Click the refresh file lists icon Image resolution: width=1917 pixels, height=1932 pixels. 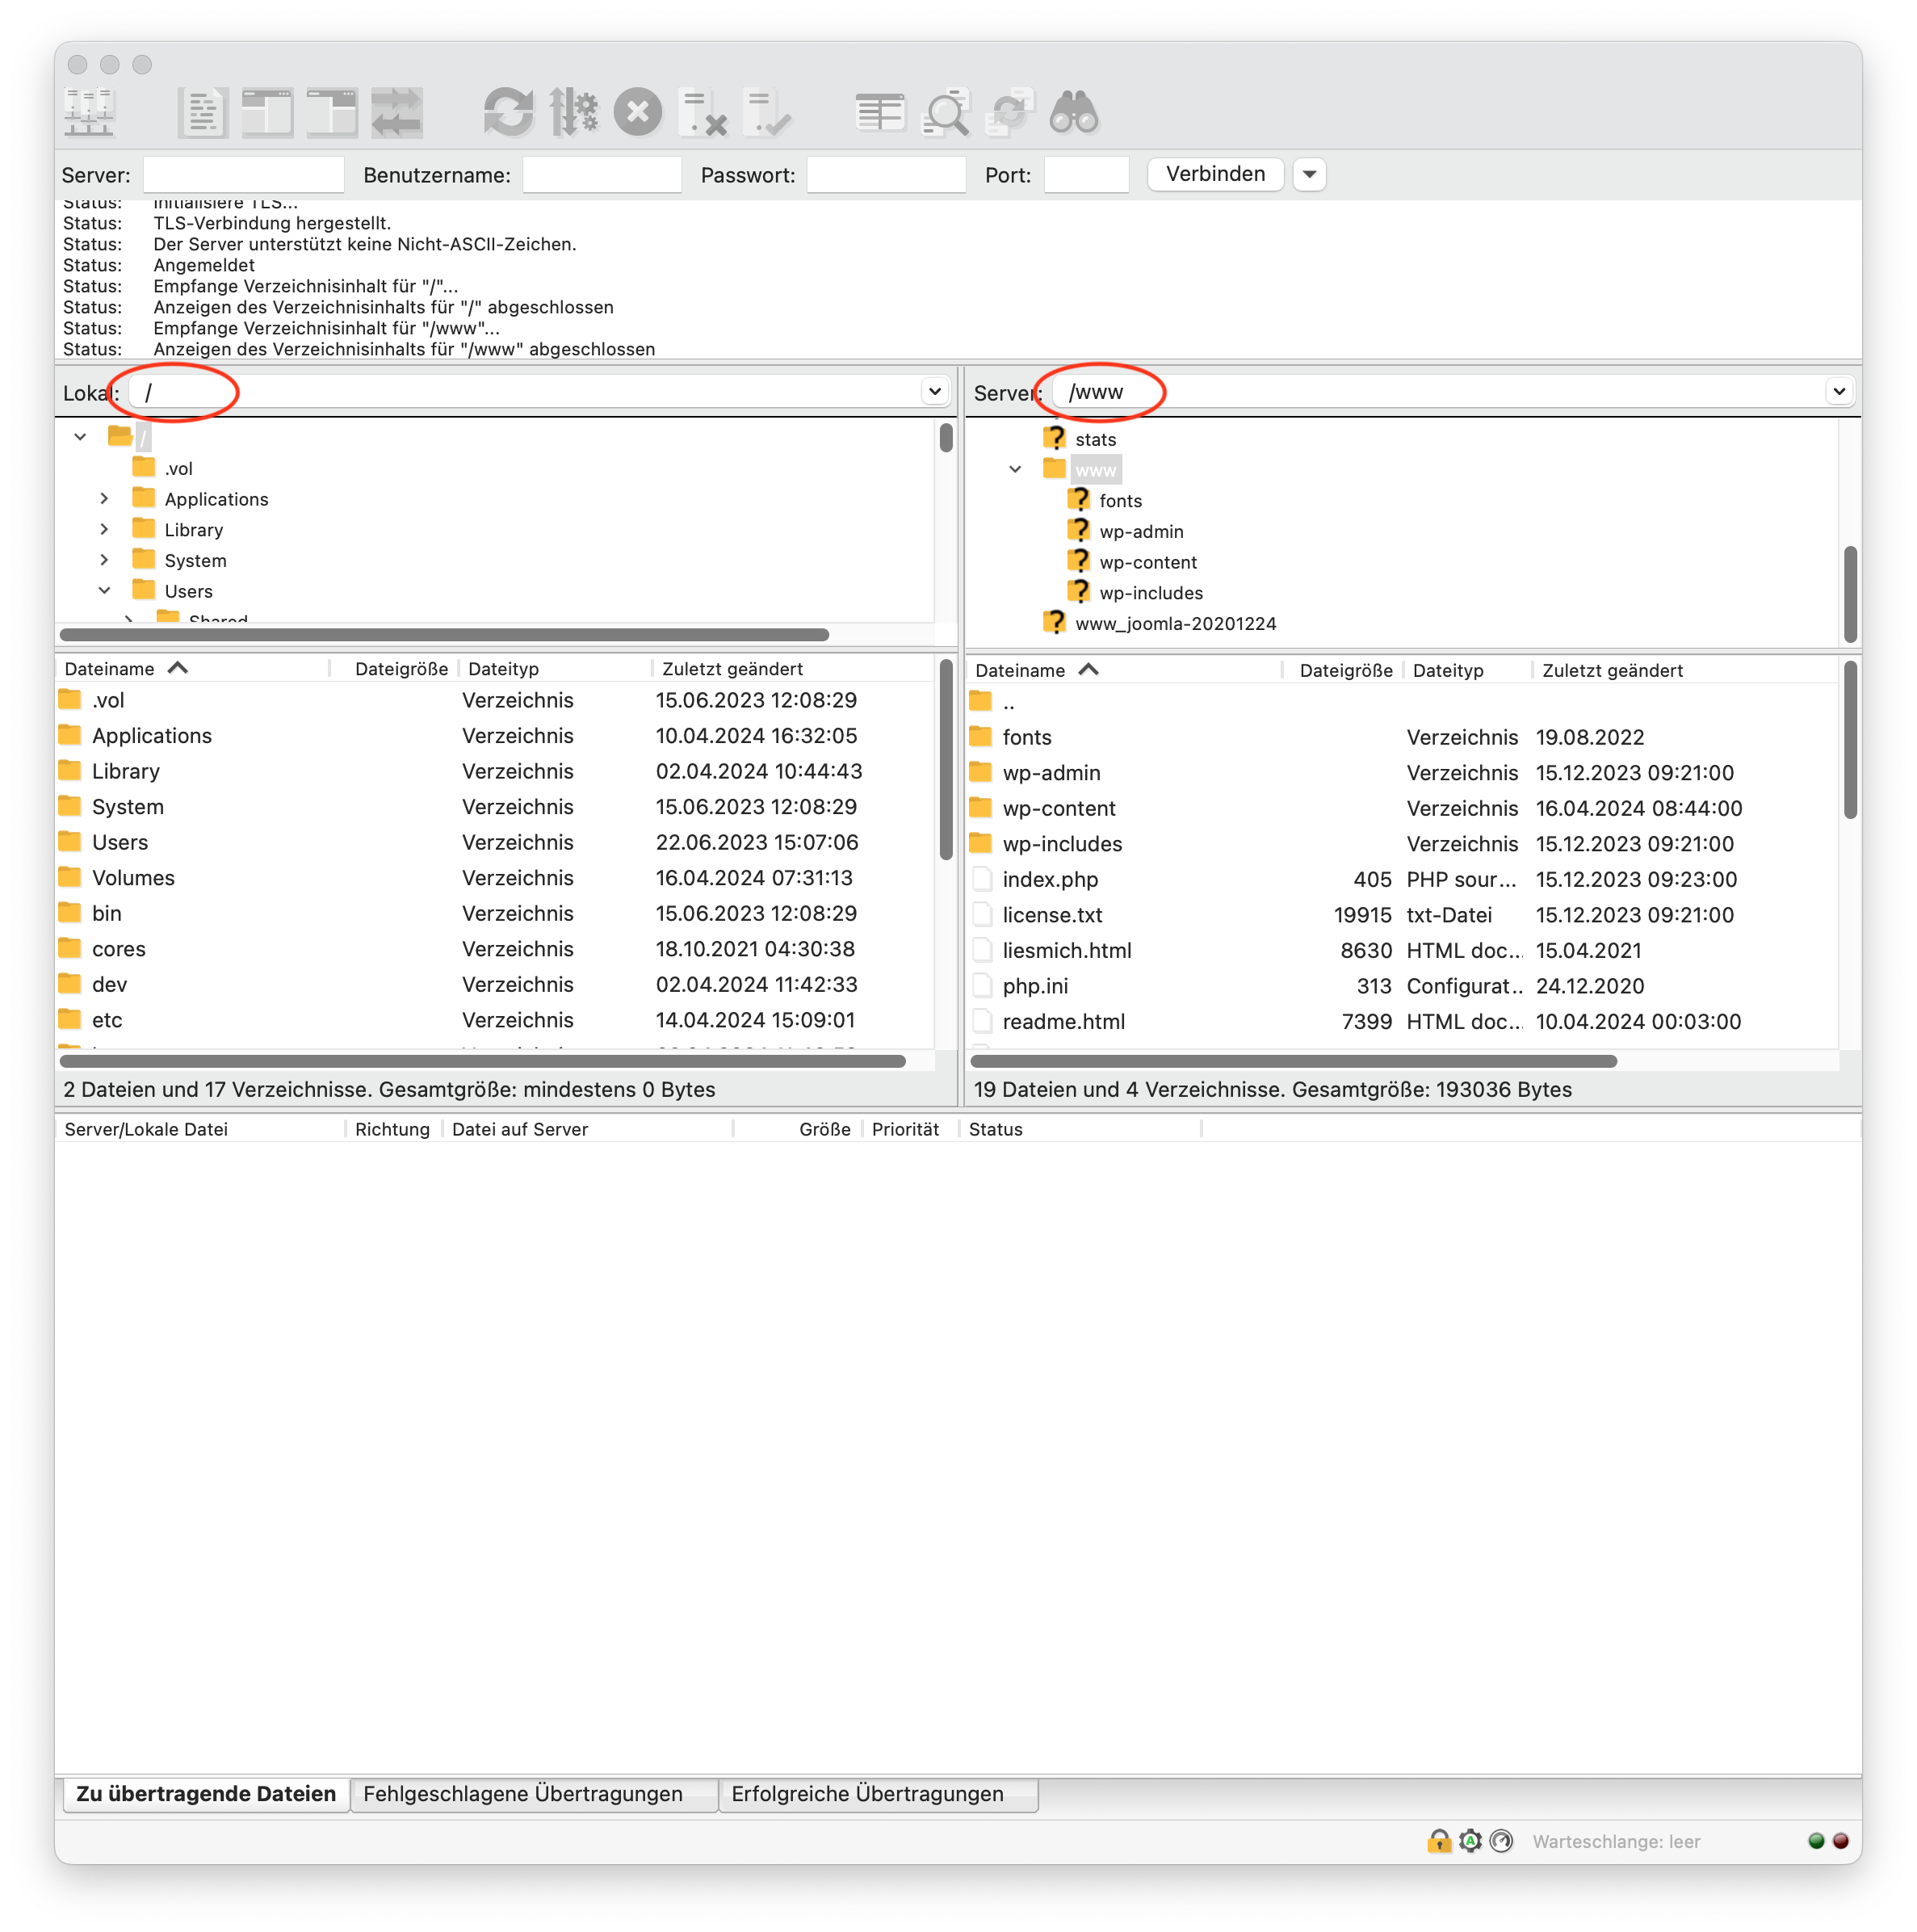point(508,112)
